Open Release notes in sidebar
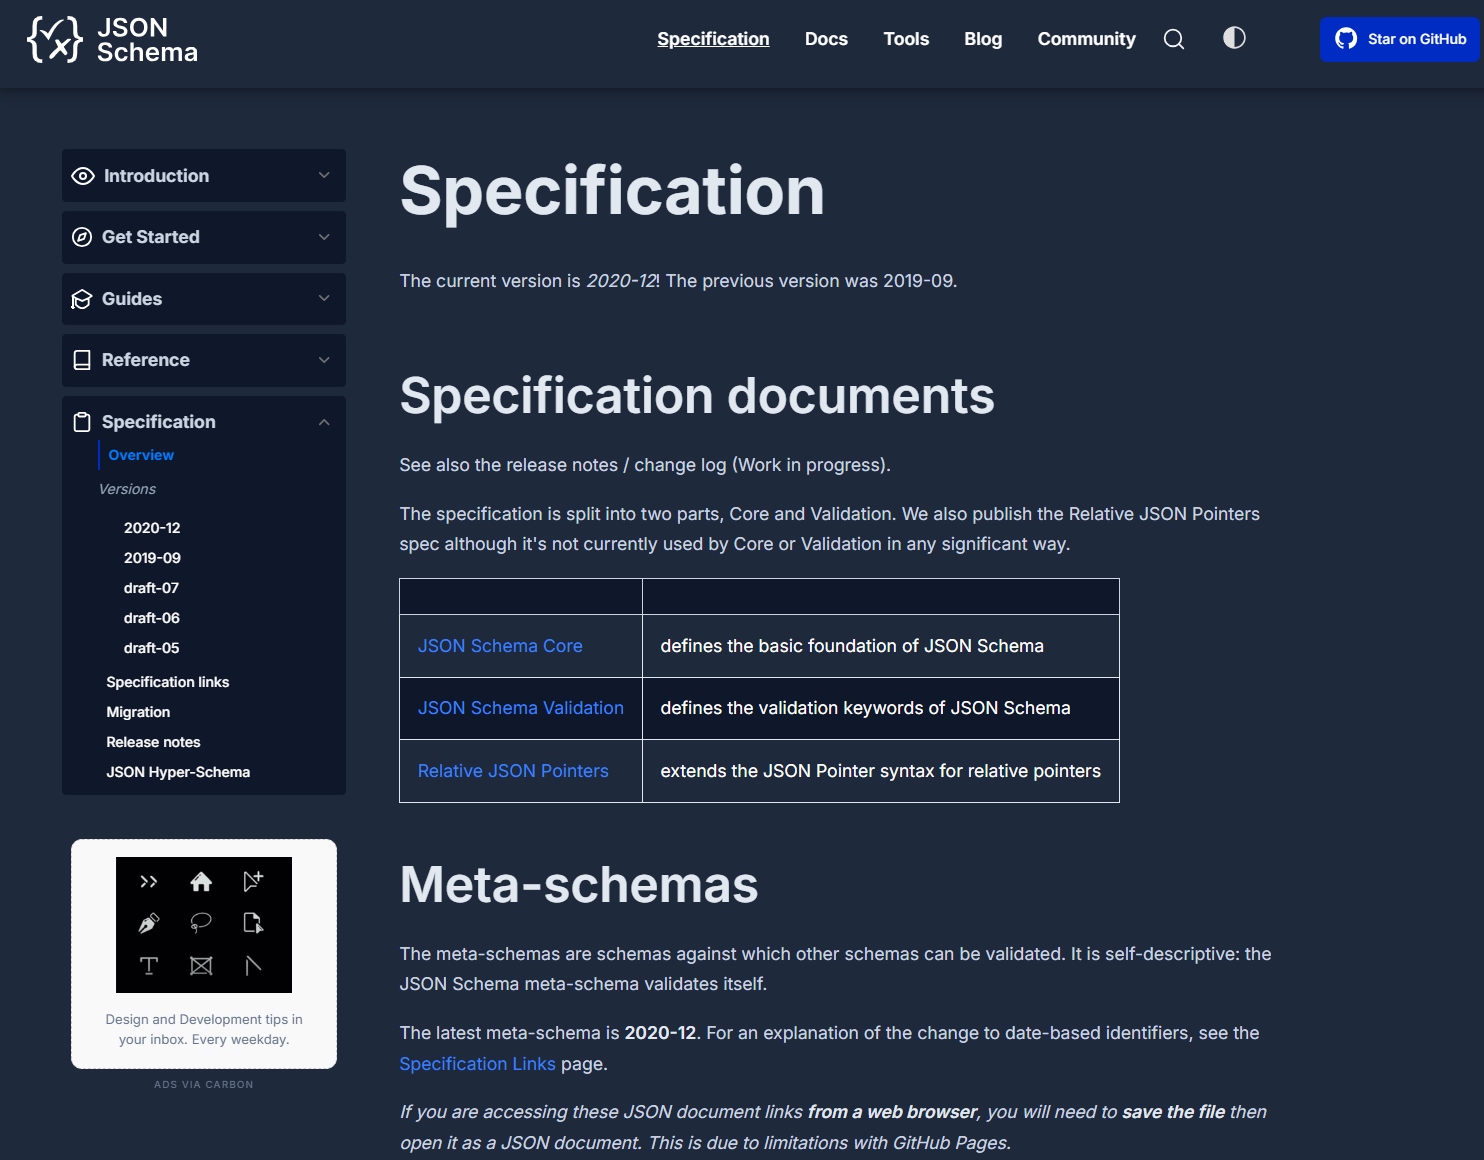The height and width of the screenshot is (1160, 1484). tap(153, 742)
